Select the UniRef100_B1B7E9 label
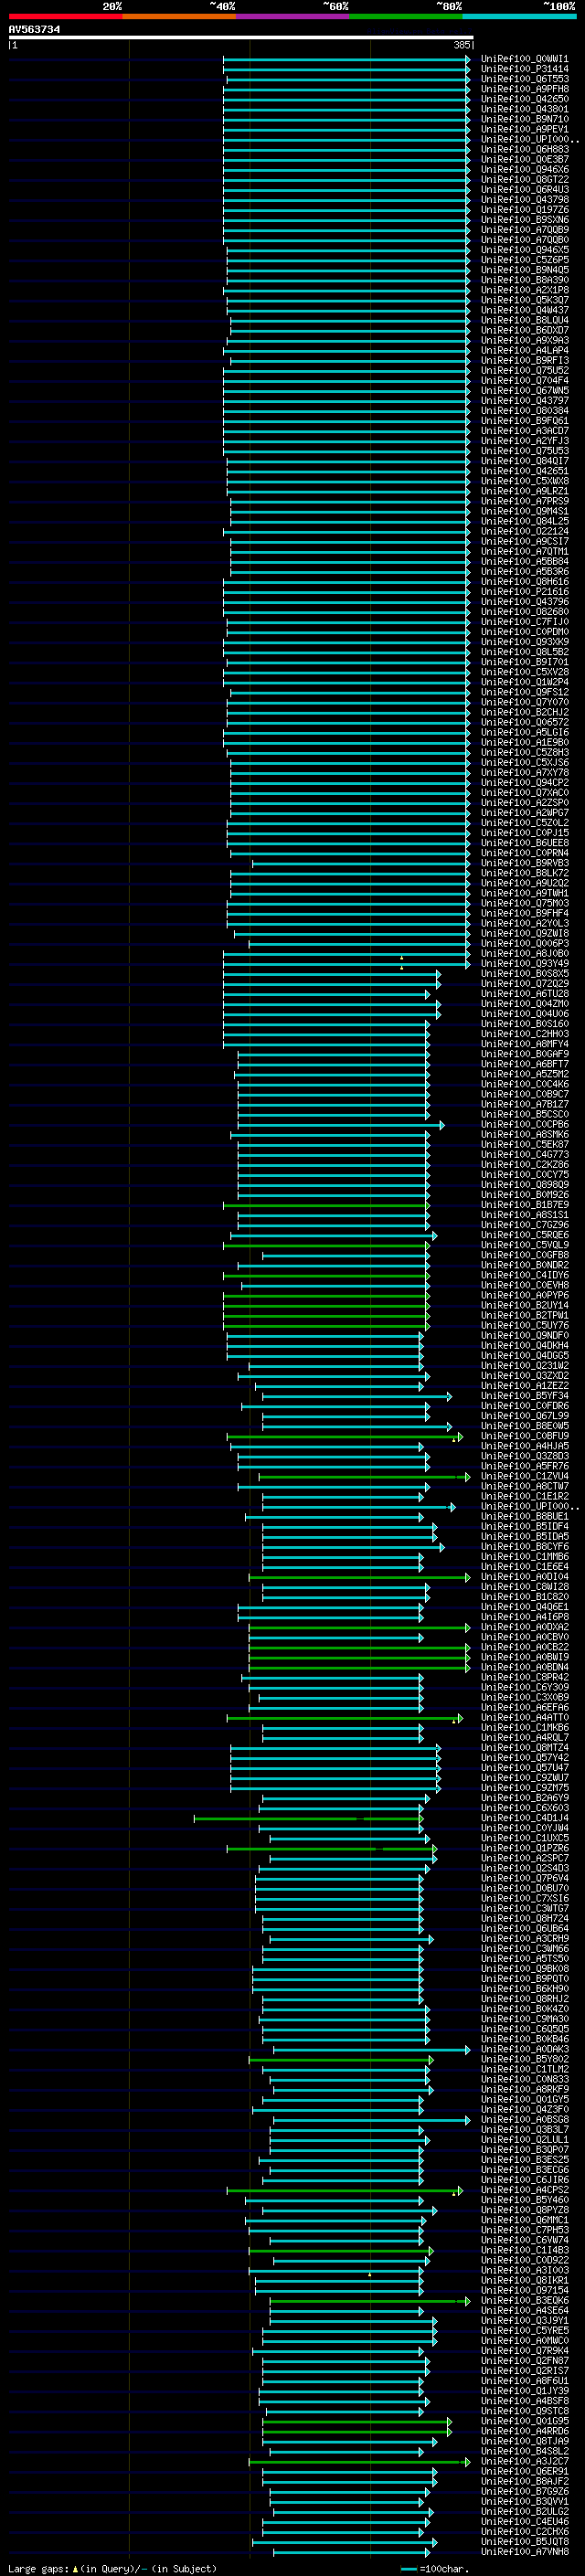This screenshot has height=2576, width=585. point(524,1205)
